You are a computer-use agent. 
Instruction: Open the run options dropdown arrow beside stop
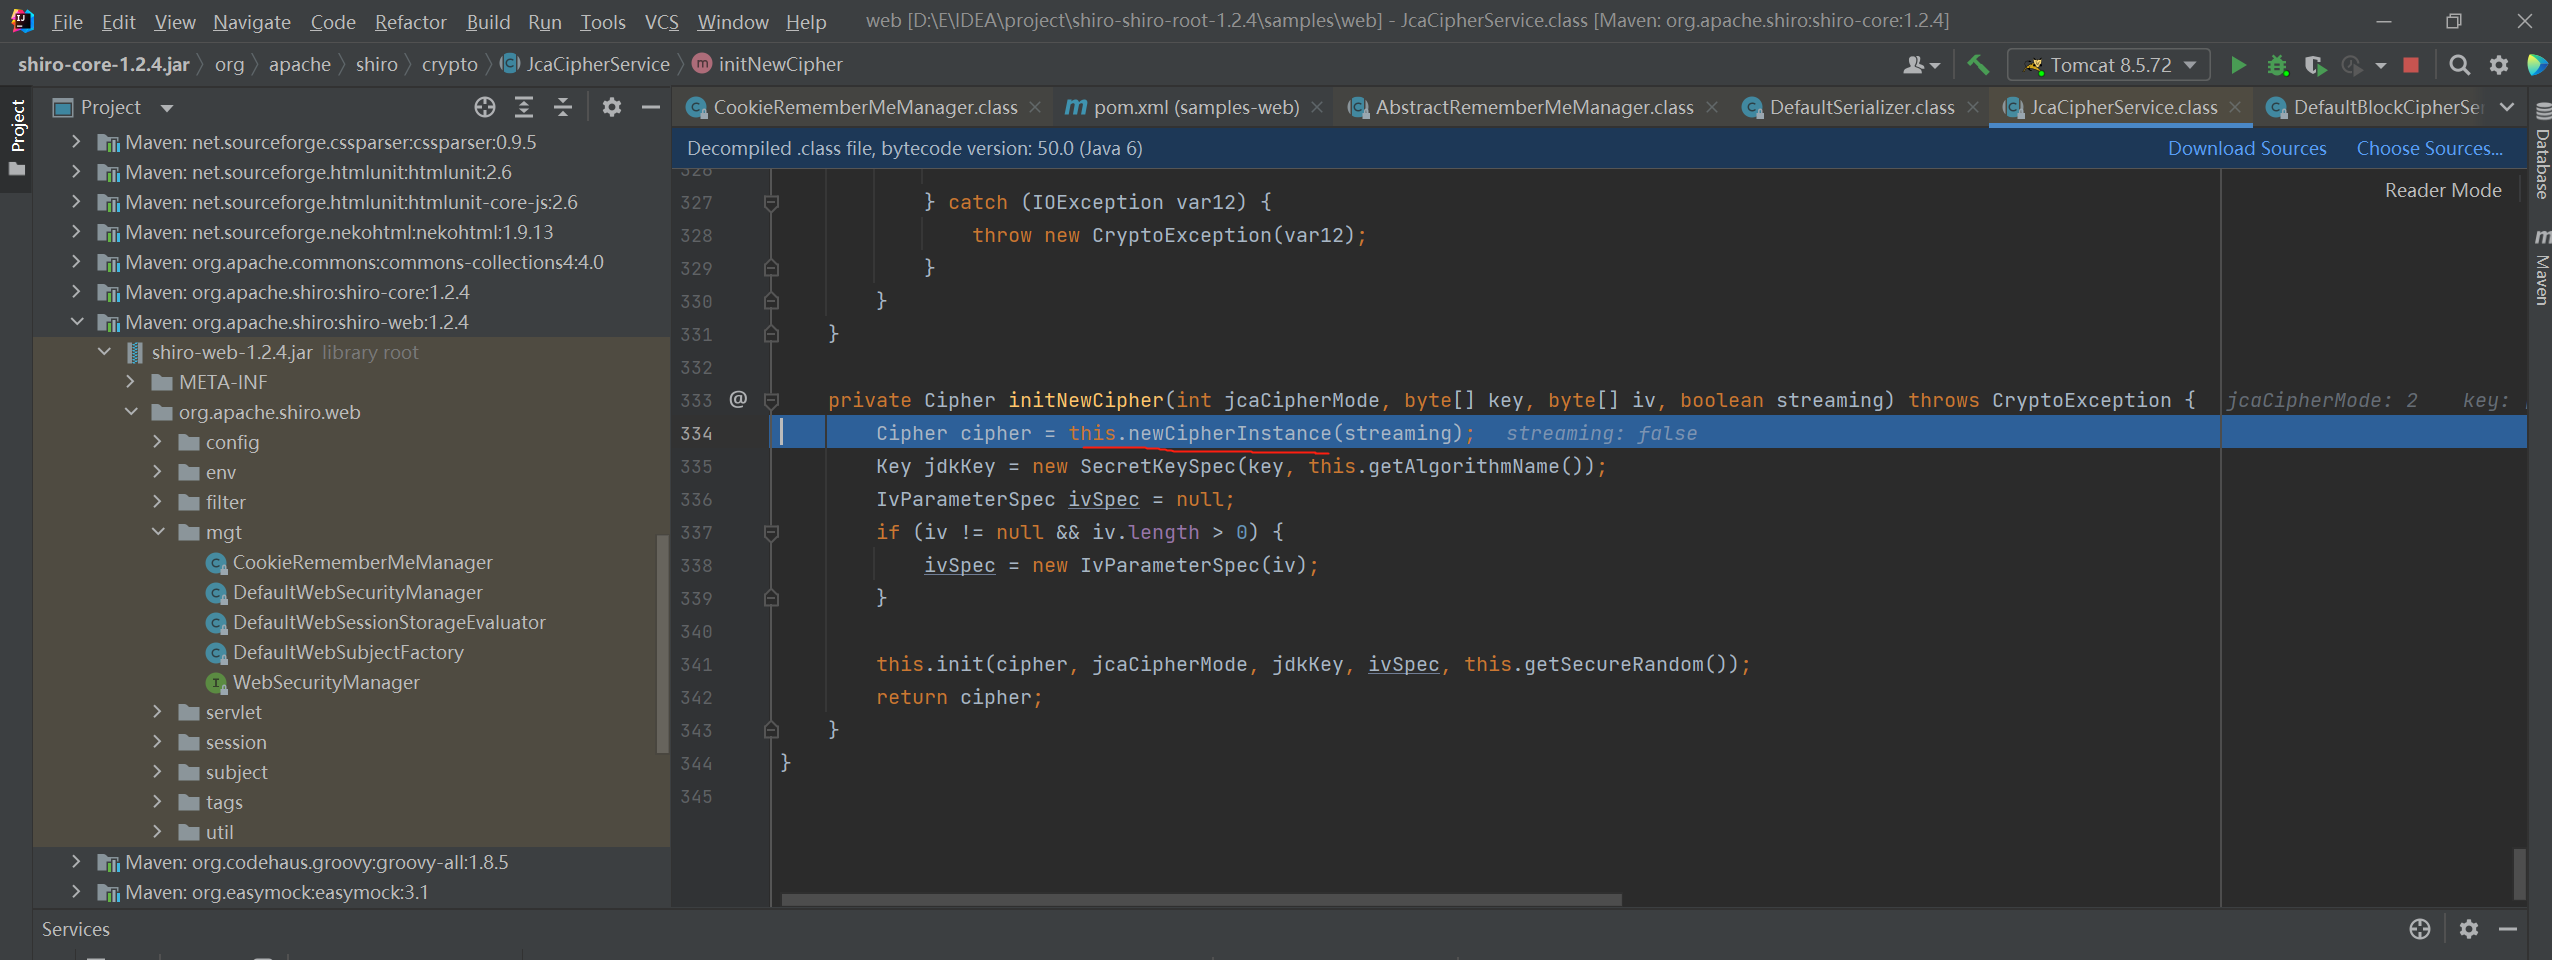point(2380,65)
